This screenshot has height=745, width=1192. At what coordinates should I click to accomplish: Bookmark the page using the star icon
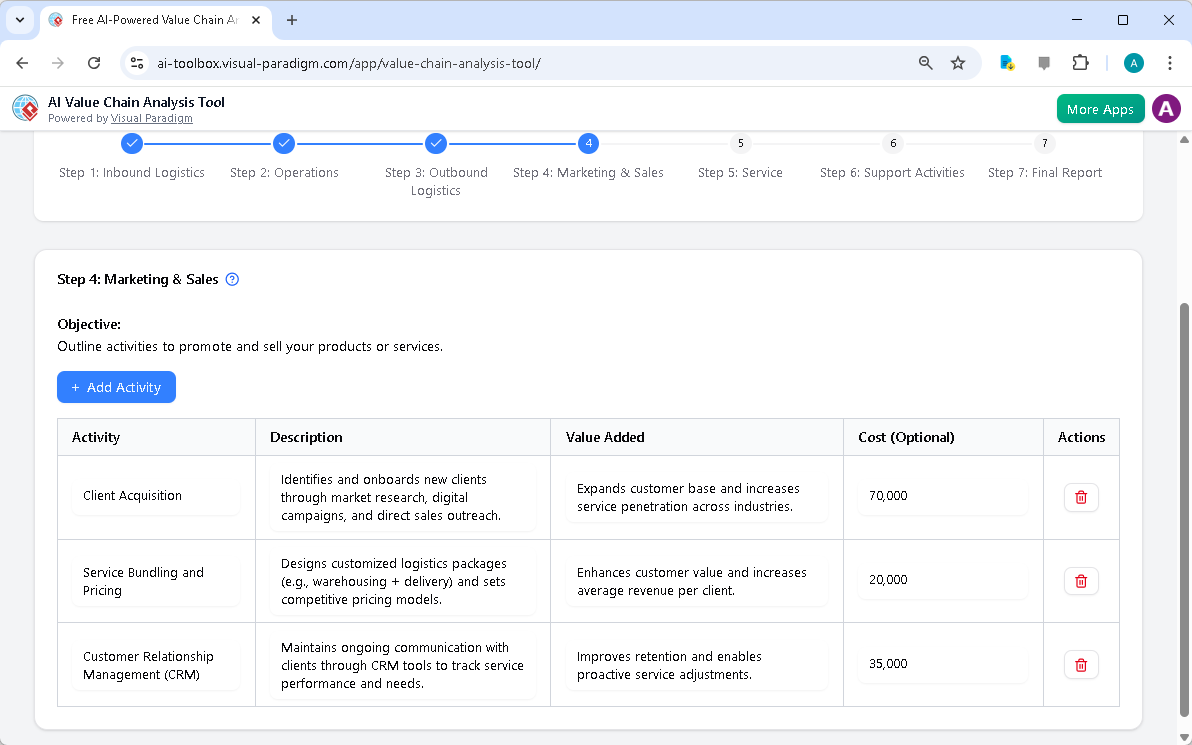[x=958, y=62]
